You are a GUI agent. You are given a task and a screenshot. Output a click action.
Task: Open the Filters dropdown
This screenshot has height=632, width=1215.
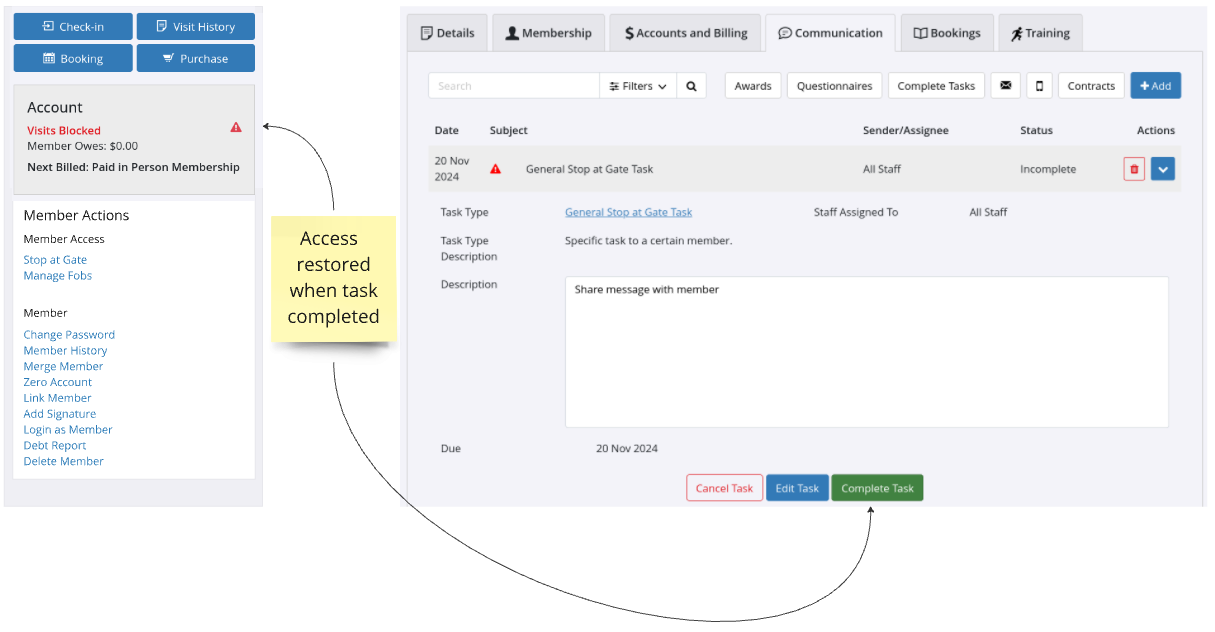(x=638, y=86)
